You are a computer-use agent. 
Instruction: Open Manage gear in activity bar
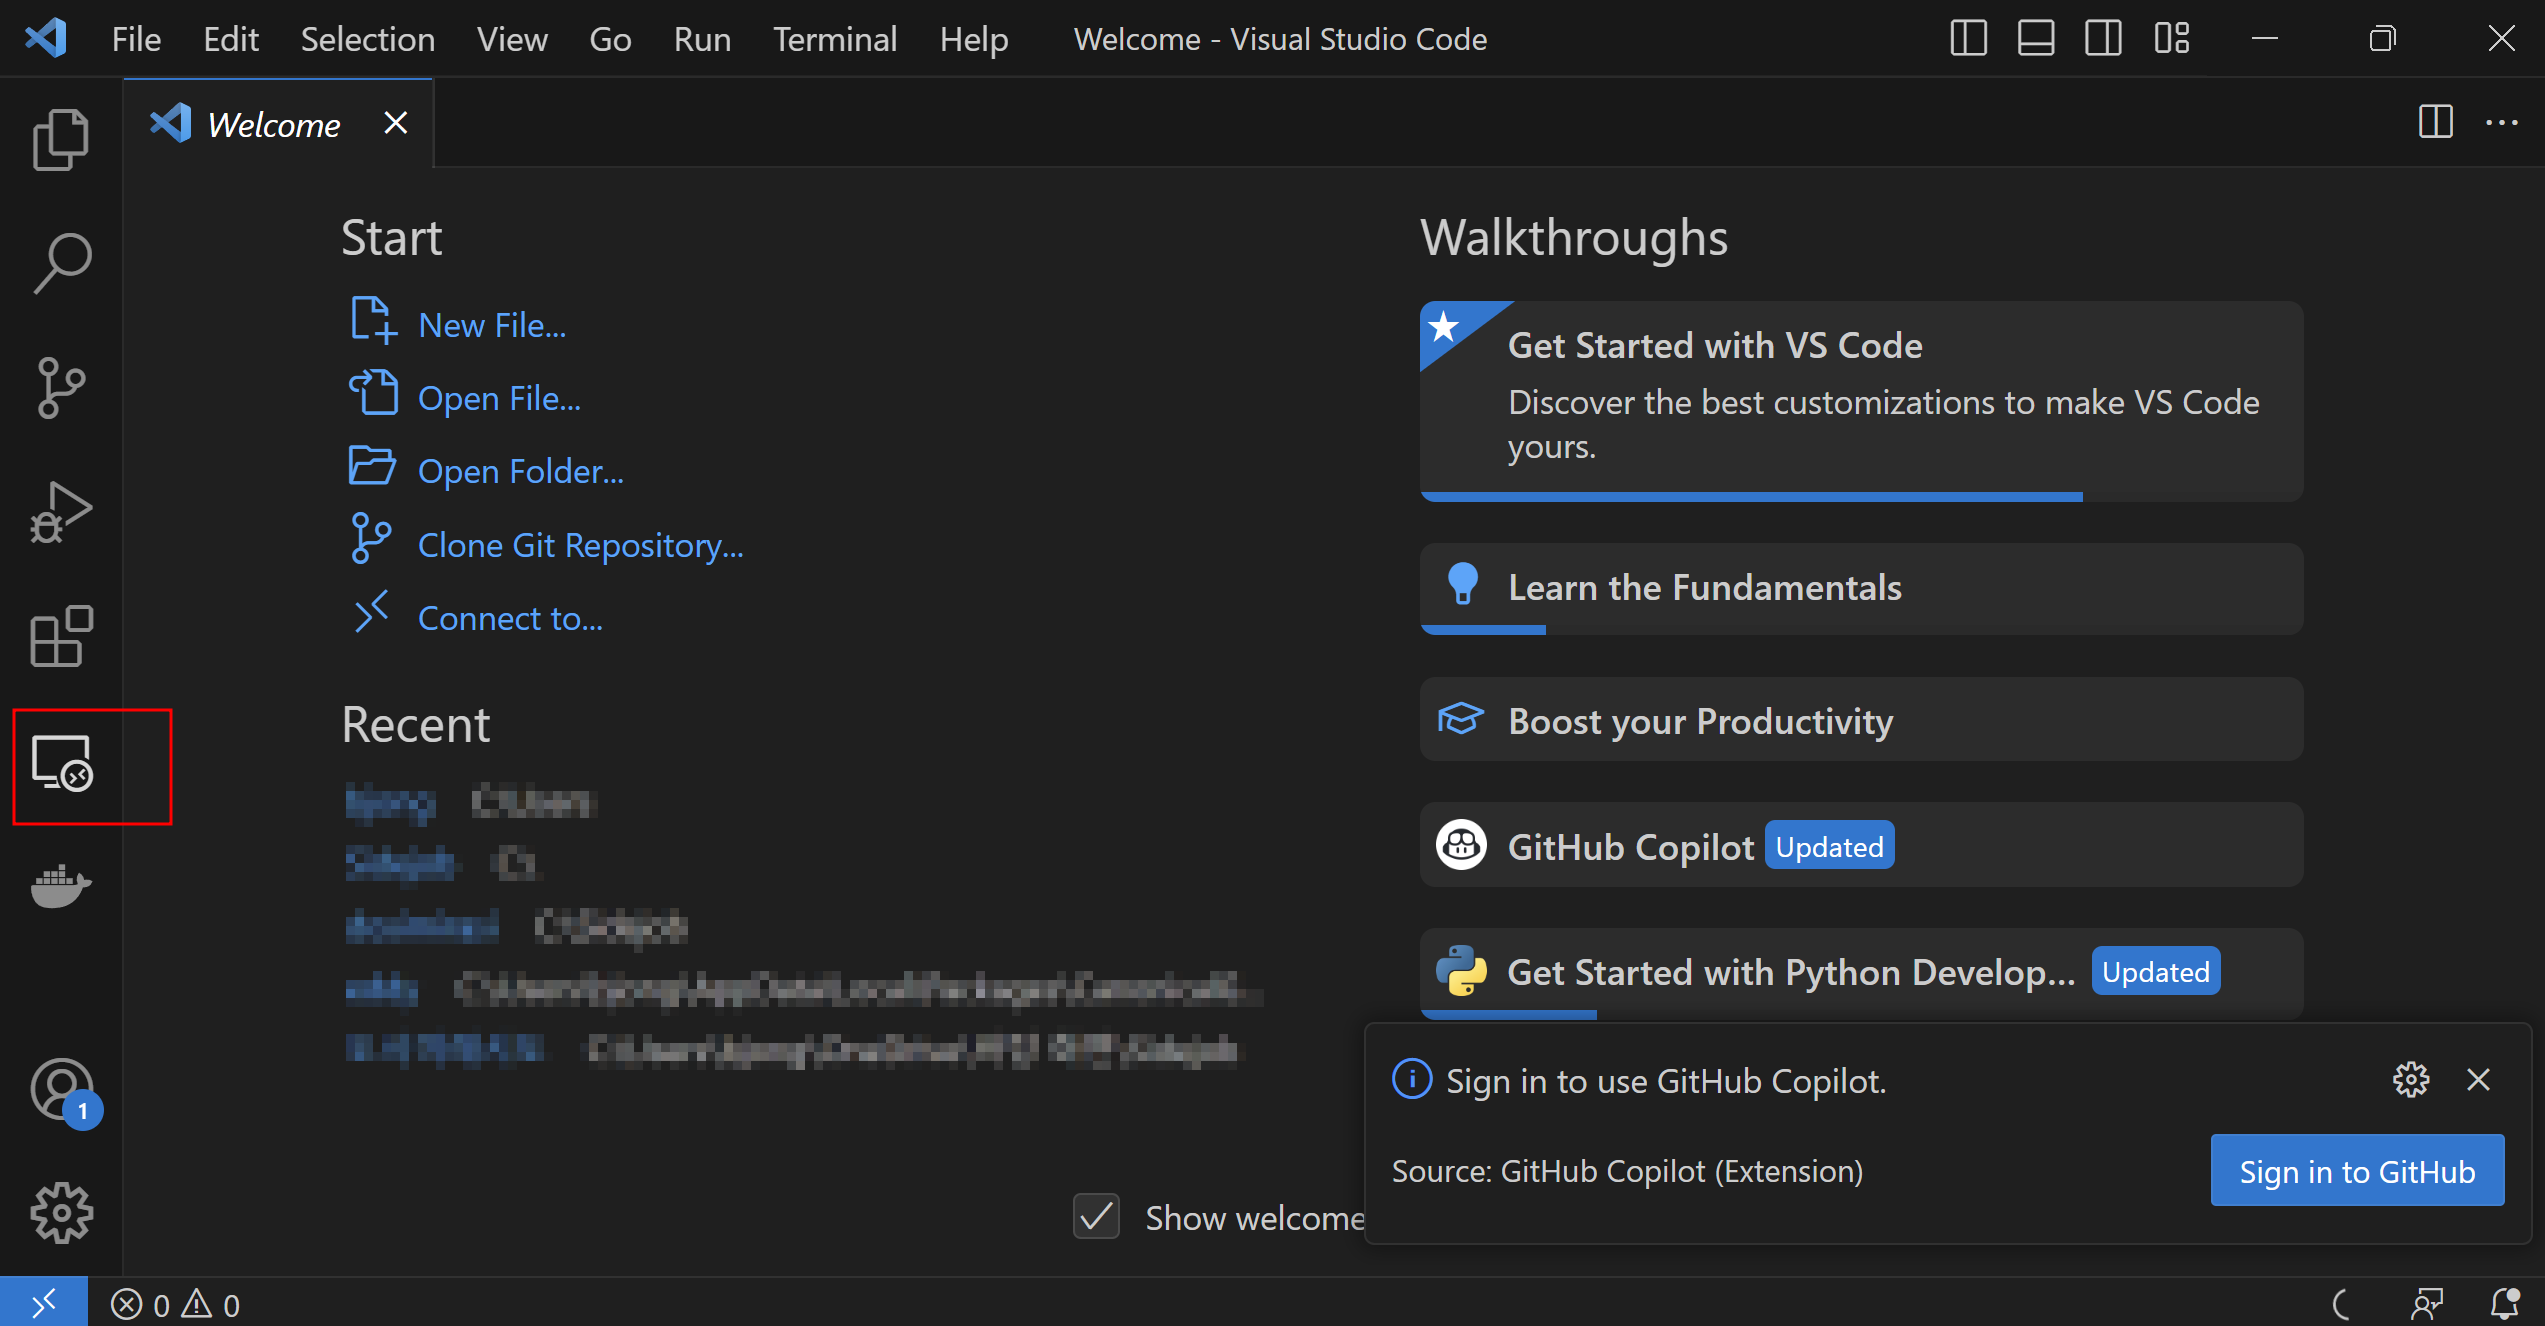tap(61, 1213)
